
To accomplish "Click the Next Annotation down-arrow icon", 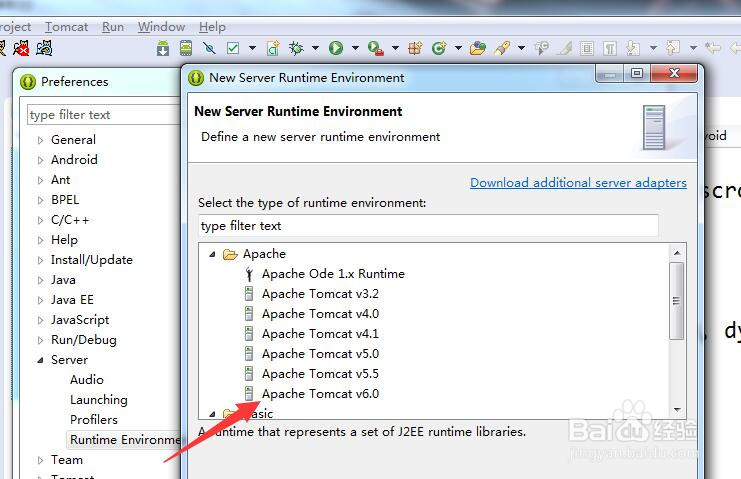I will 633,48.
